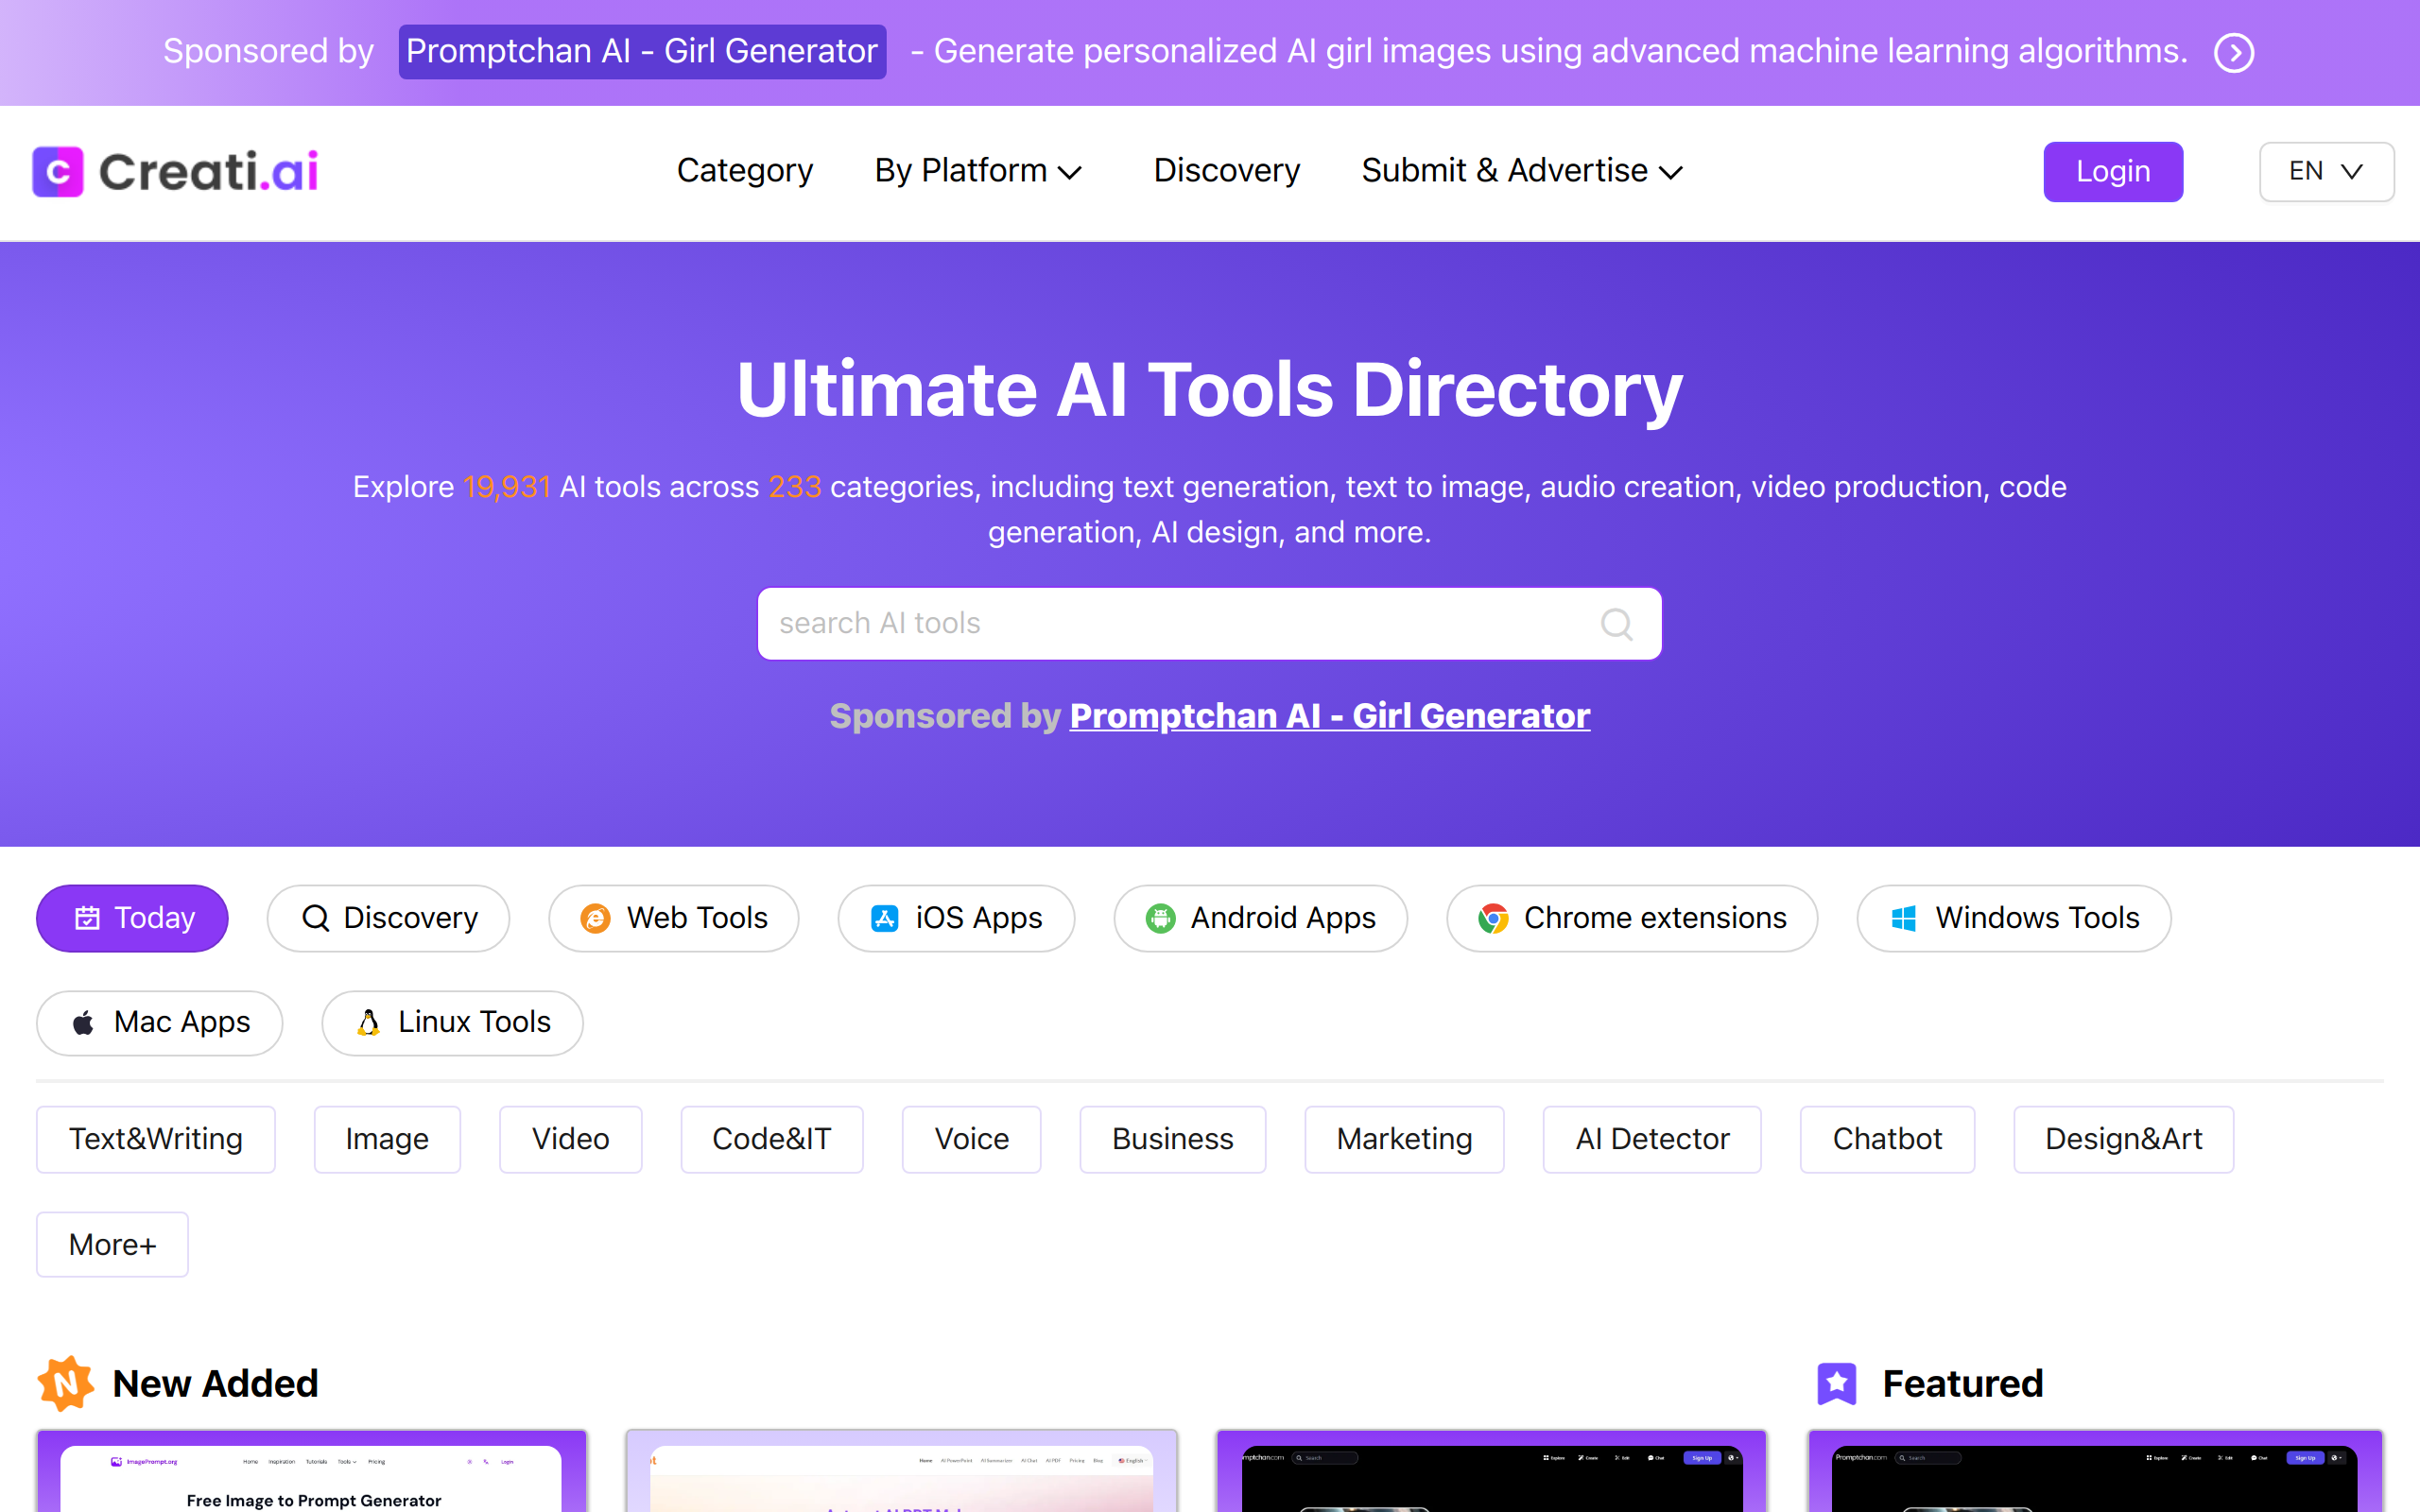The width and height of the screenshot is (2420, 1512).
Task: Open the EN language selector
Action: 2326,172
